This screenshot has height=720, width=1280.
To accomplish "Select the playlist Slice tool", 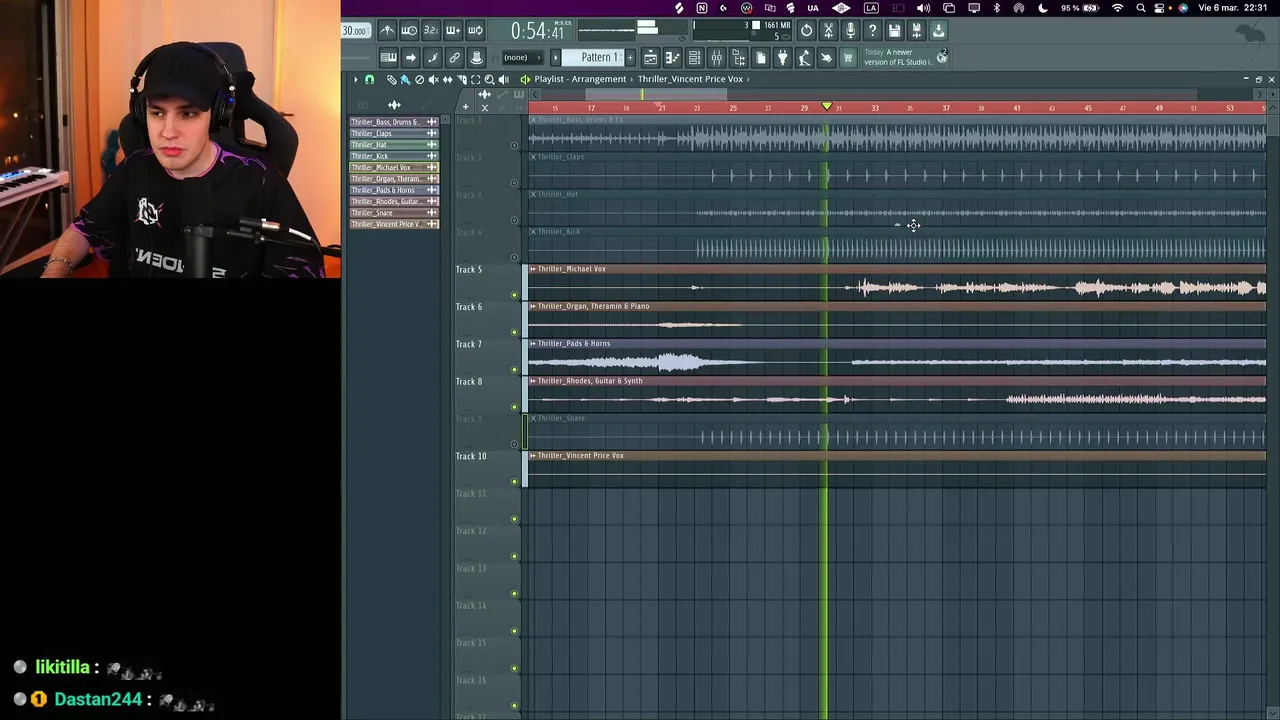I will tap(461, 79).
